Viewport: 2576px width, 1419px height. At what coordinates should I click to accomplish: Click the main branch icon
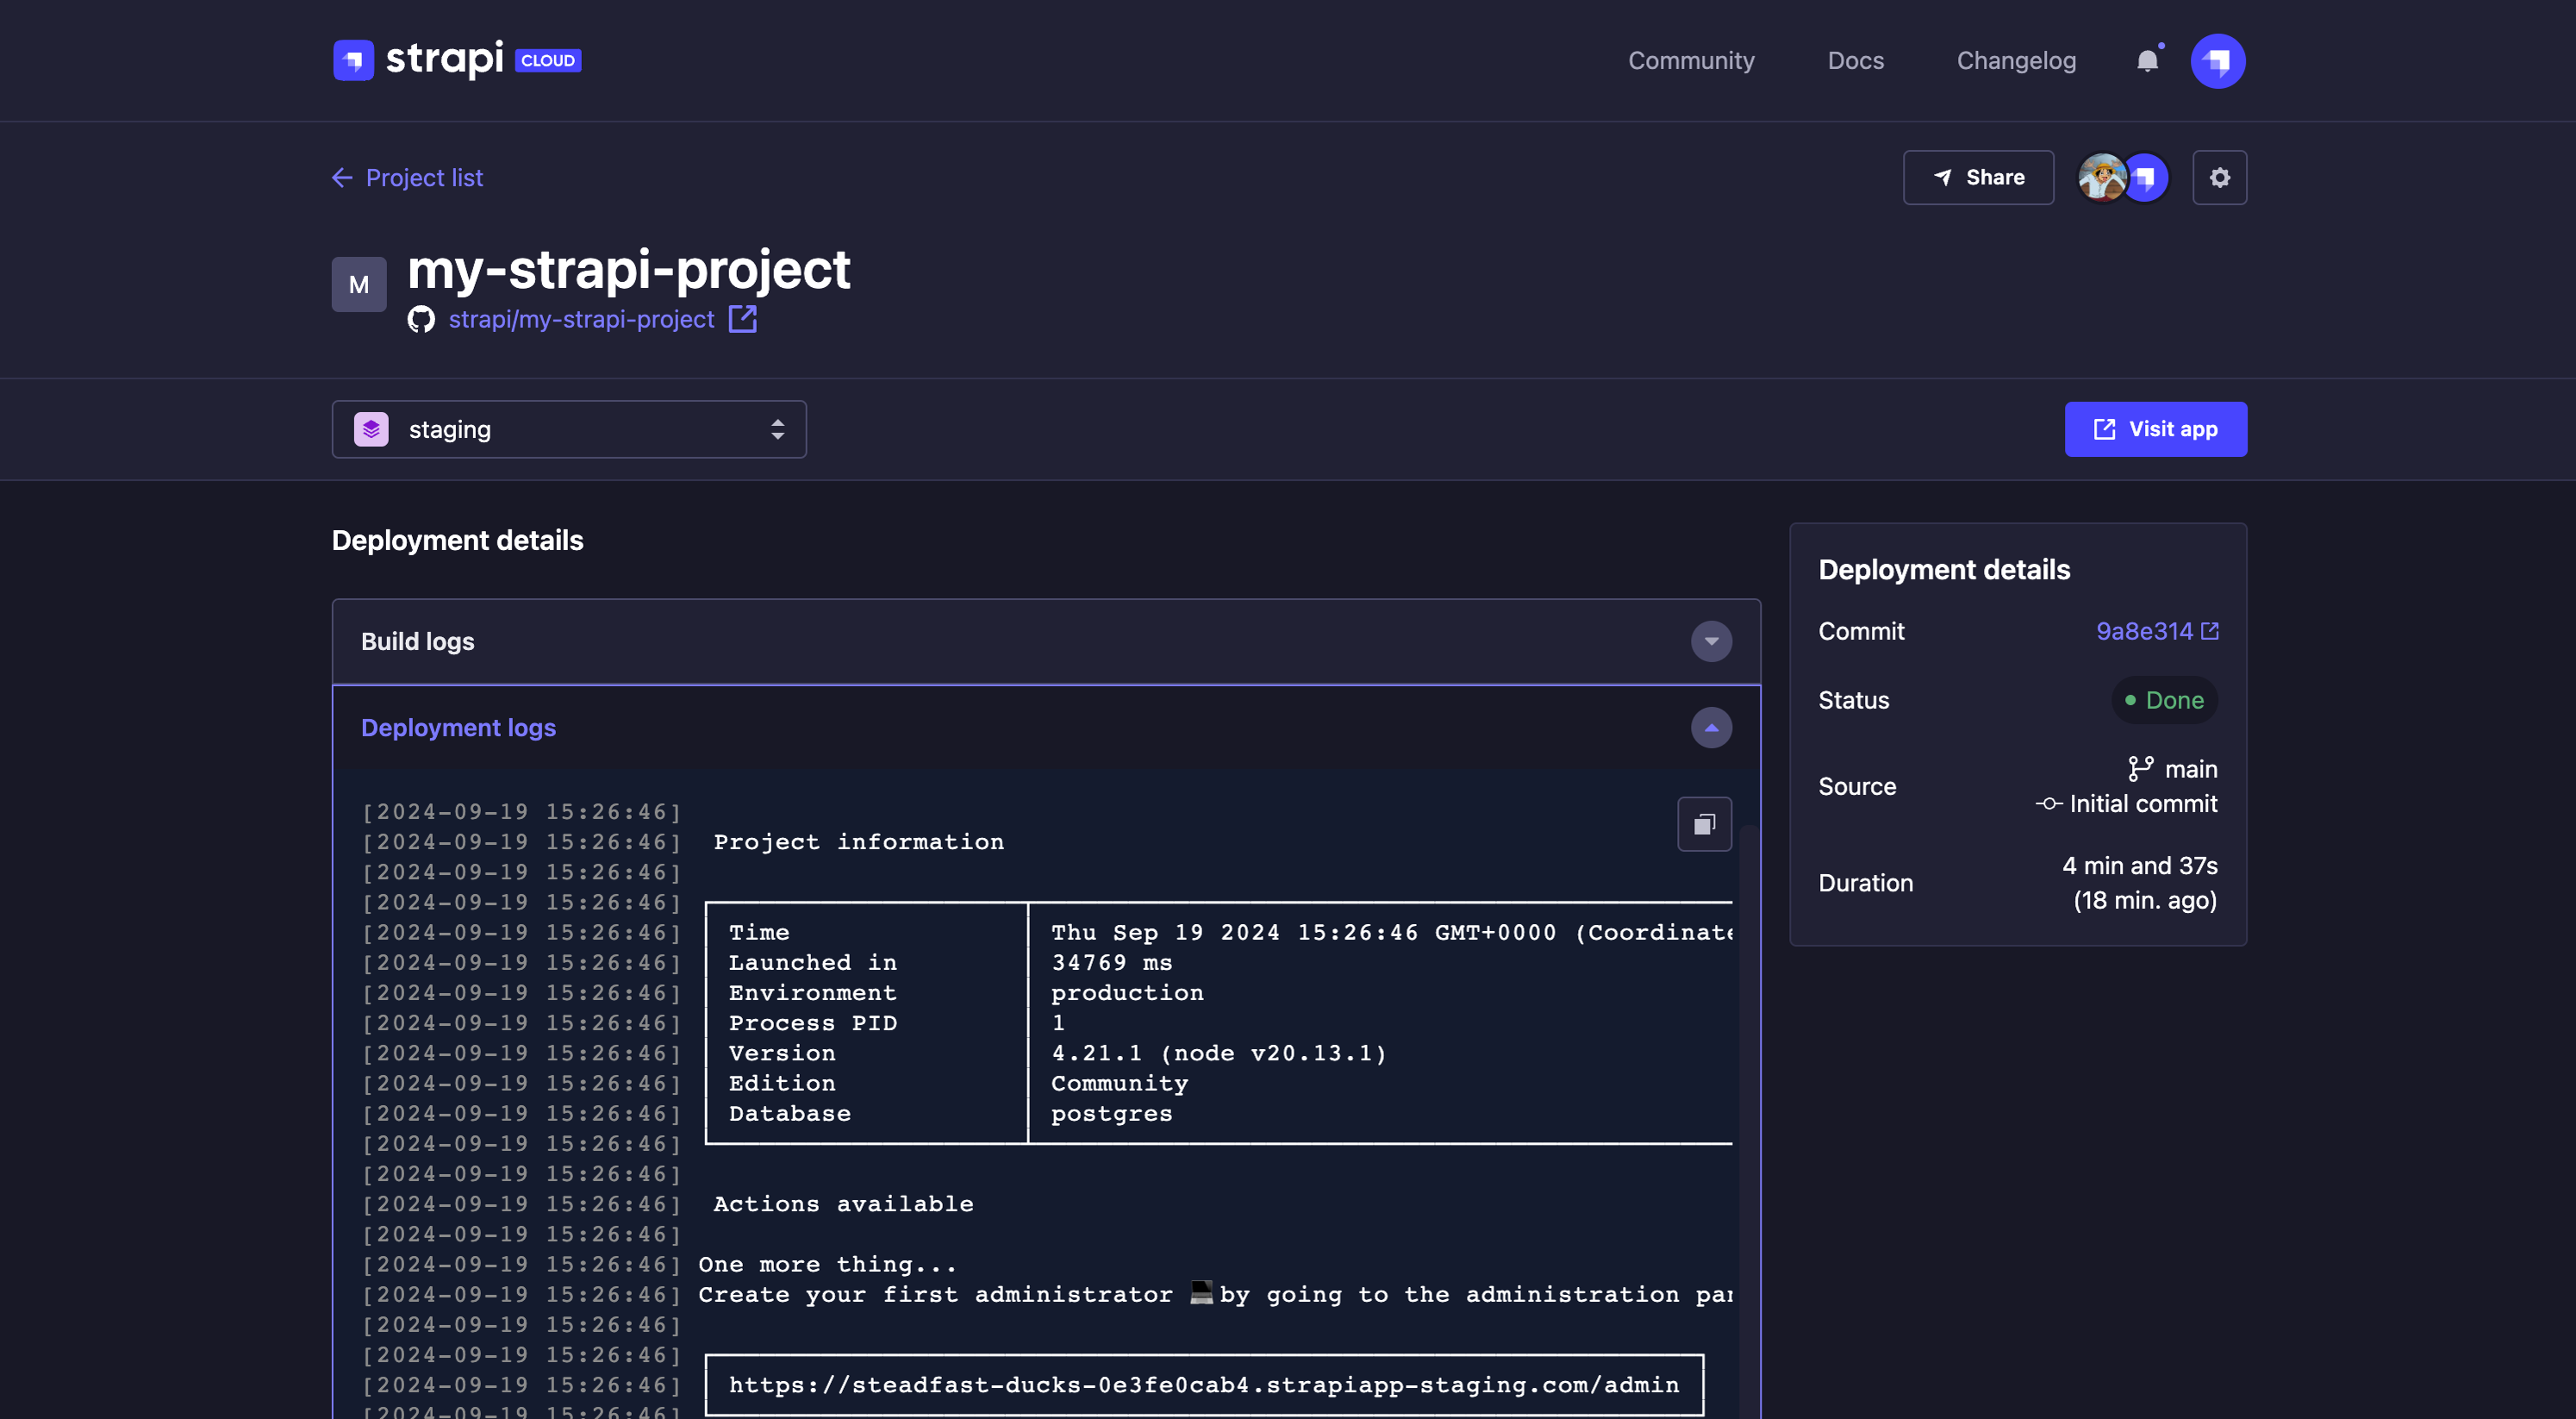pos(2140,768)
